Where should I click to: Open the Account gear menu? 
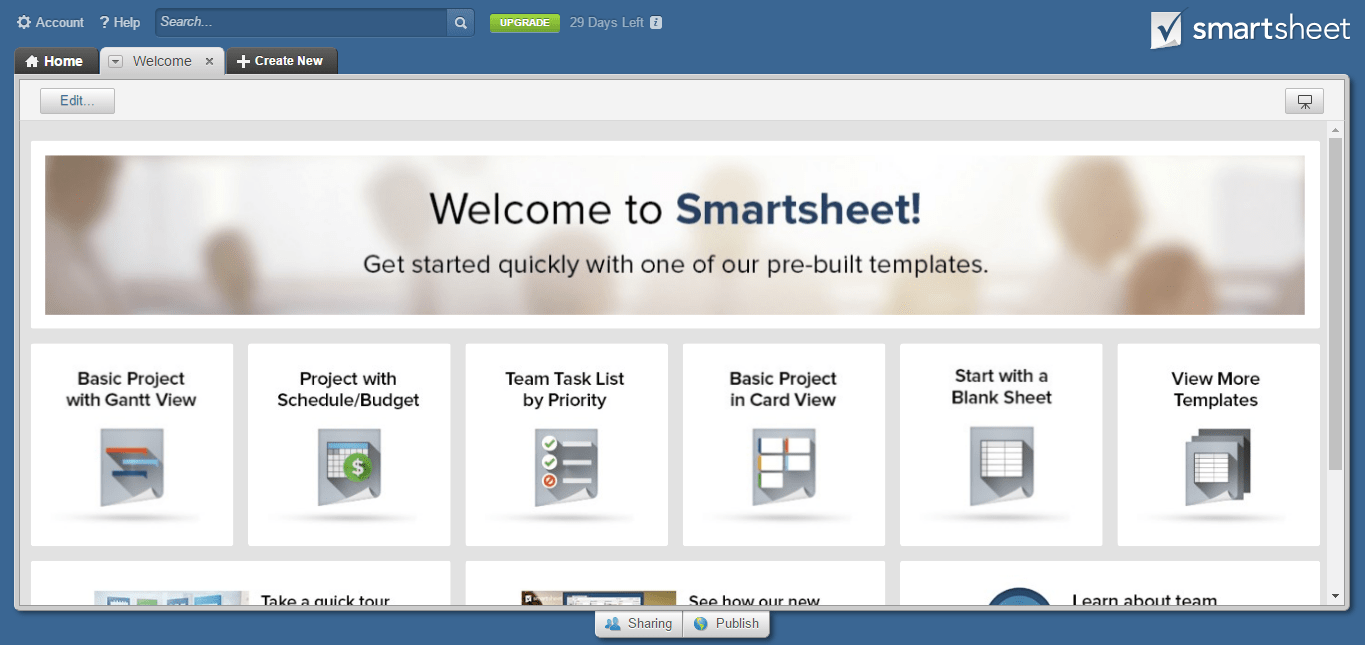pos(50,22)
